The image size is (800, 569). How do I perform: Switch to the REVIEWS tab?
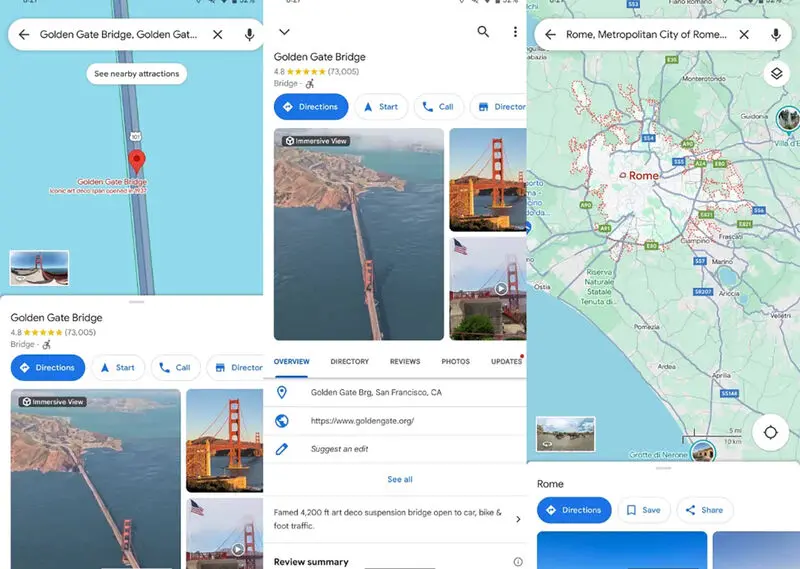point(405,362)
